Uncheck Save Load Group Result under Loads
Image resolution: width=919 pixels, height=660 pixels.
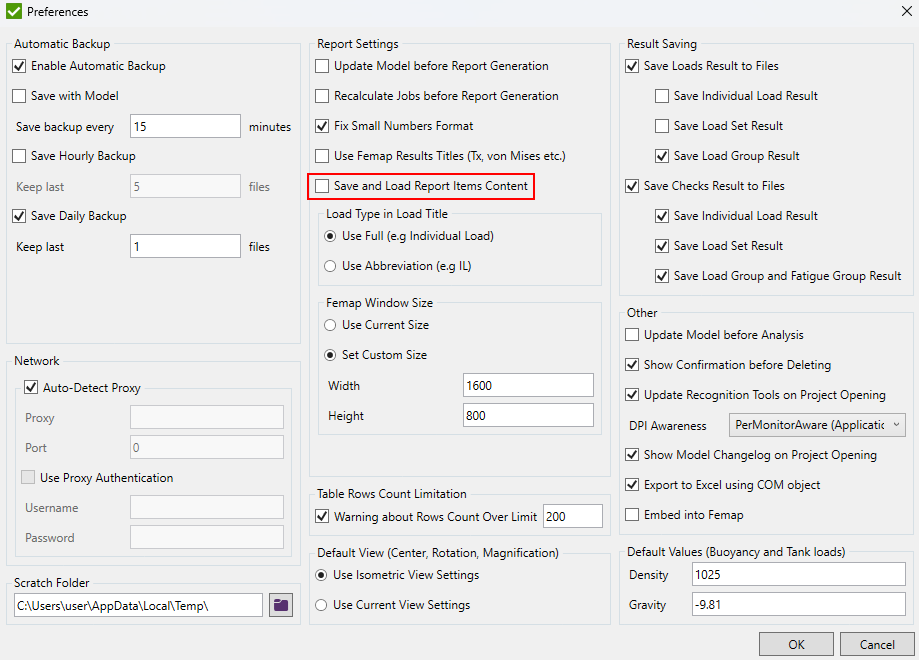coord(662,156)
